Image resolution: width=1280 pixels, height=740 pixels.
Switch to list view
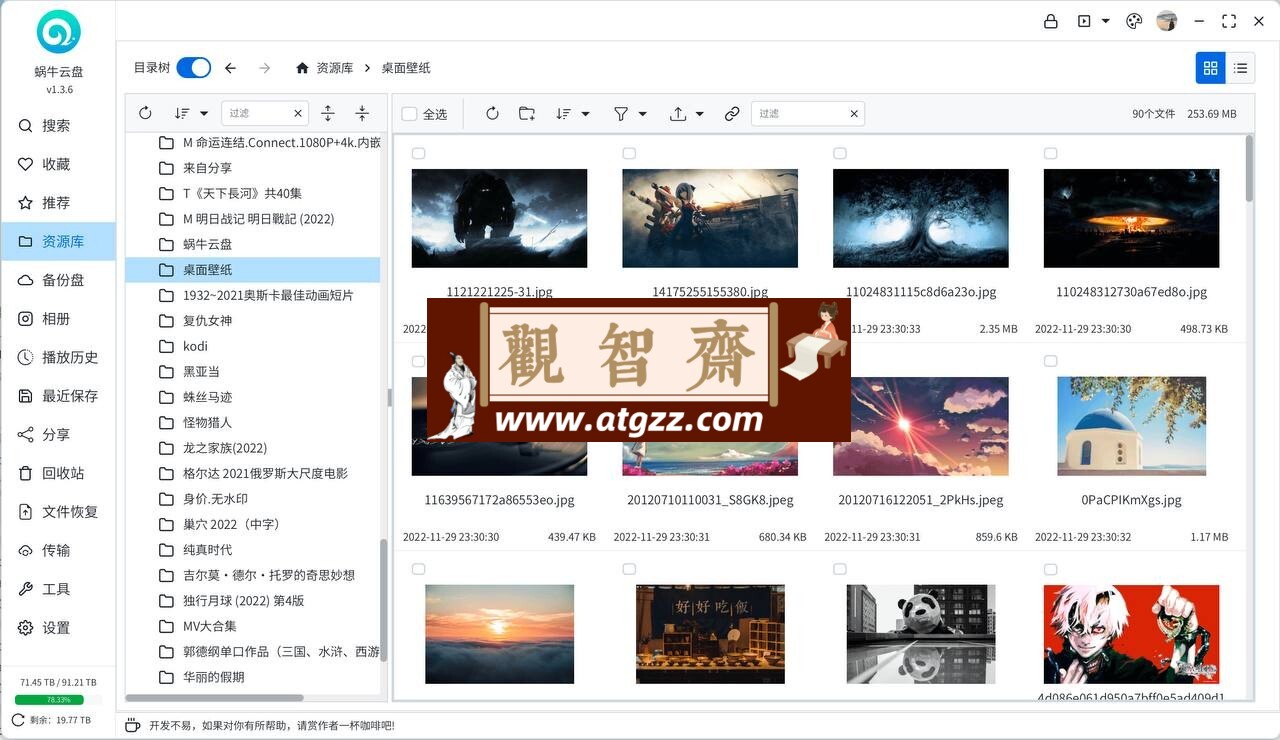(1240, 68)
